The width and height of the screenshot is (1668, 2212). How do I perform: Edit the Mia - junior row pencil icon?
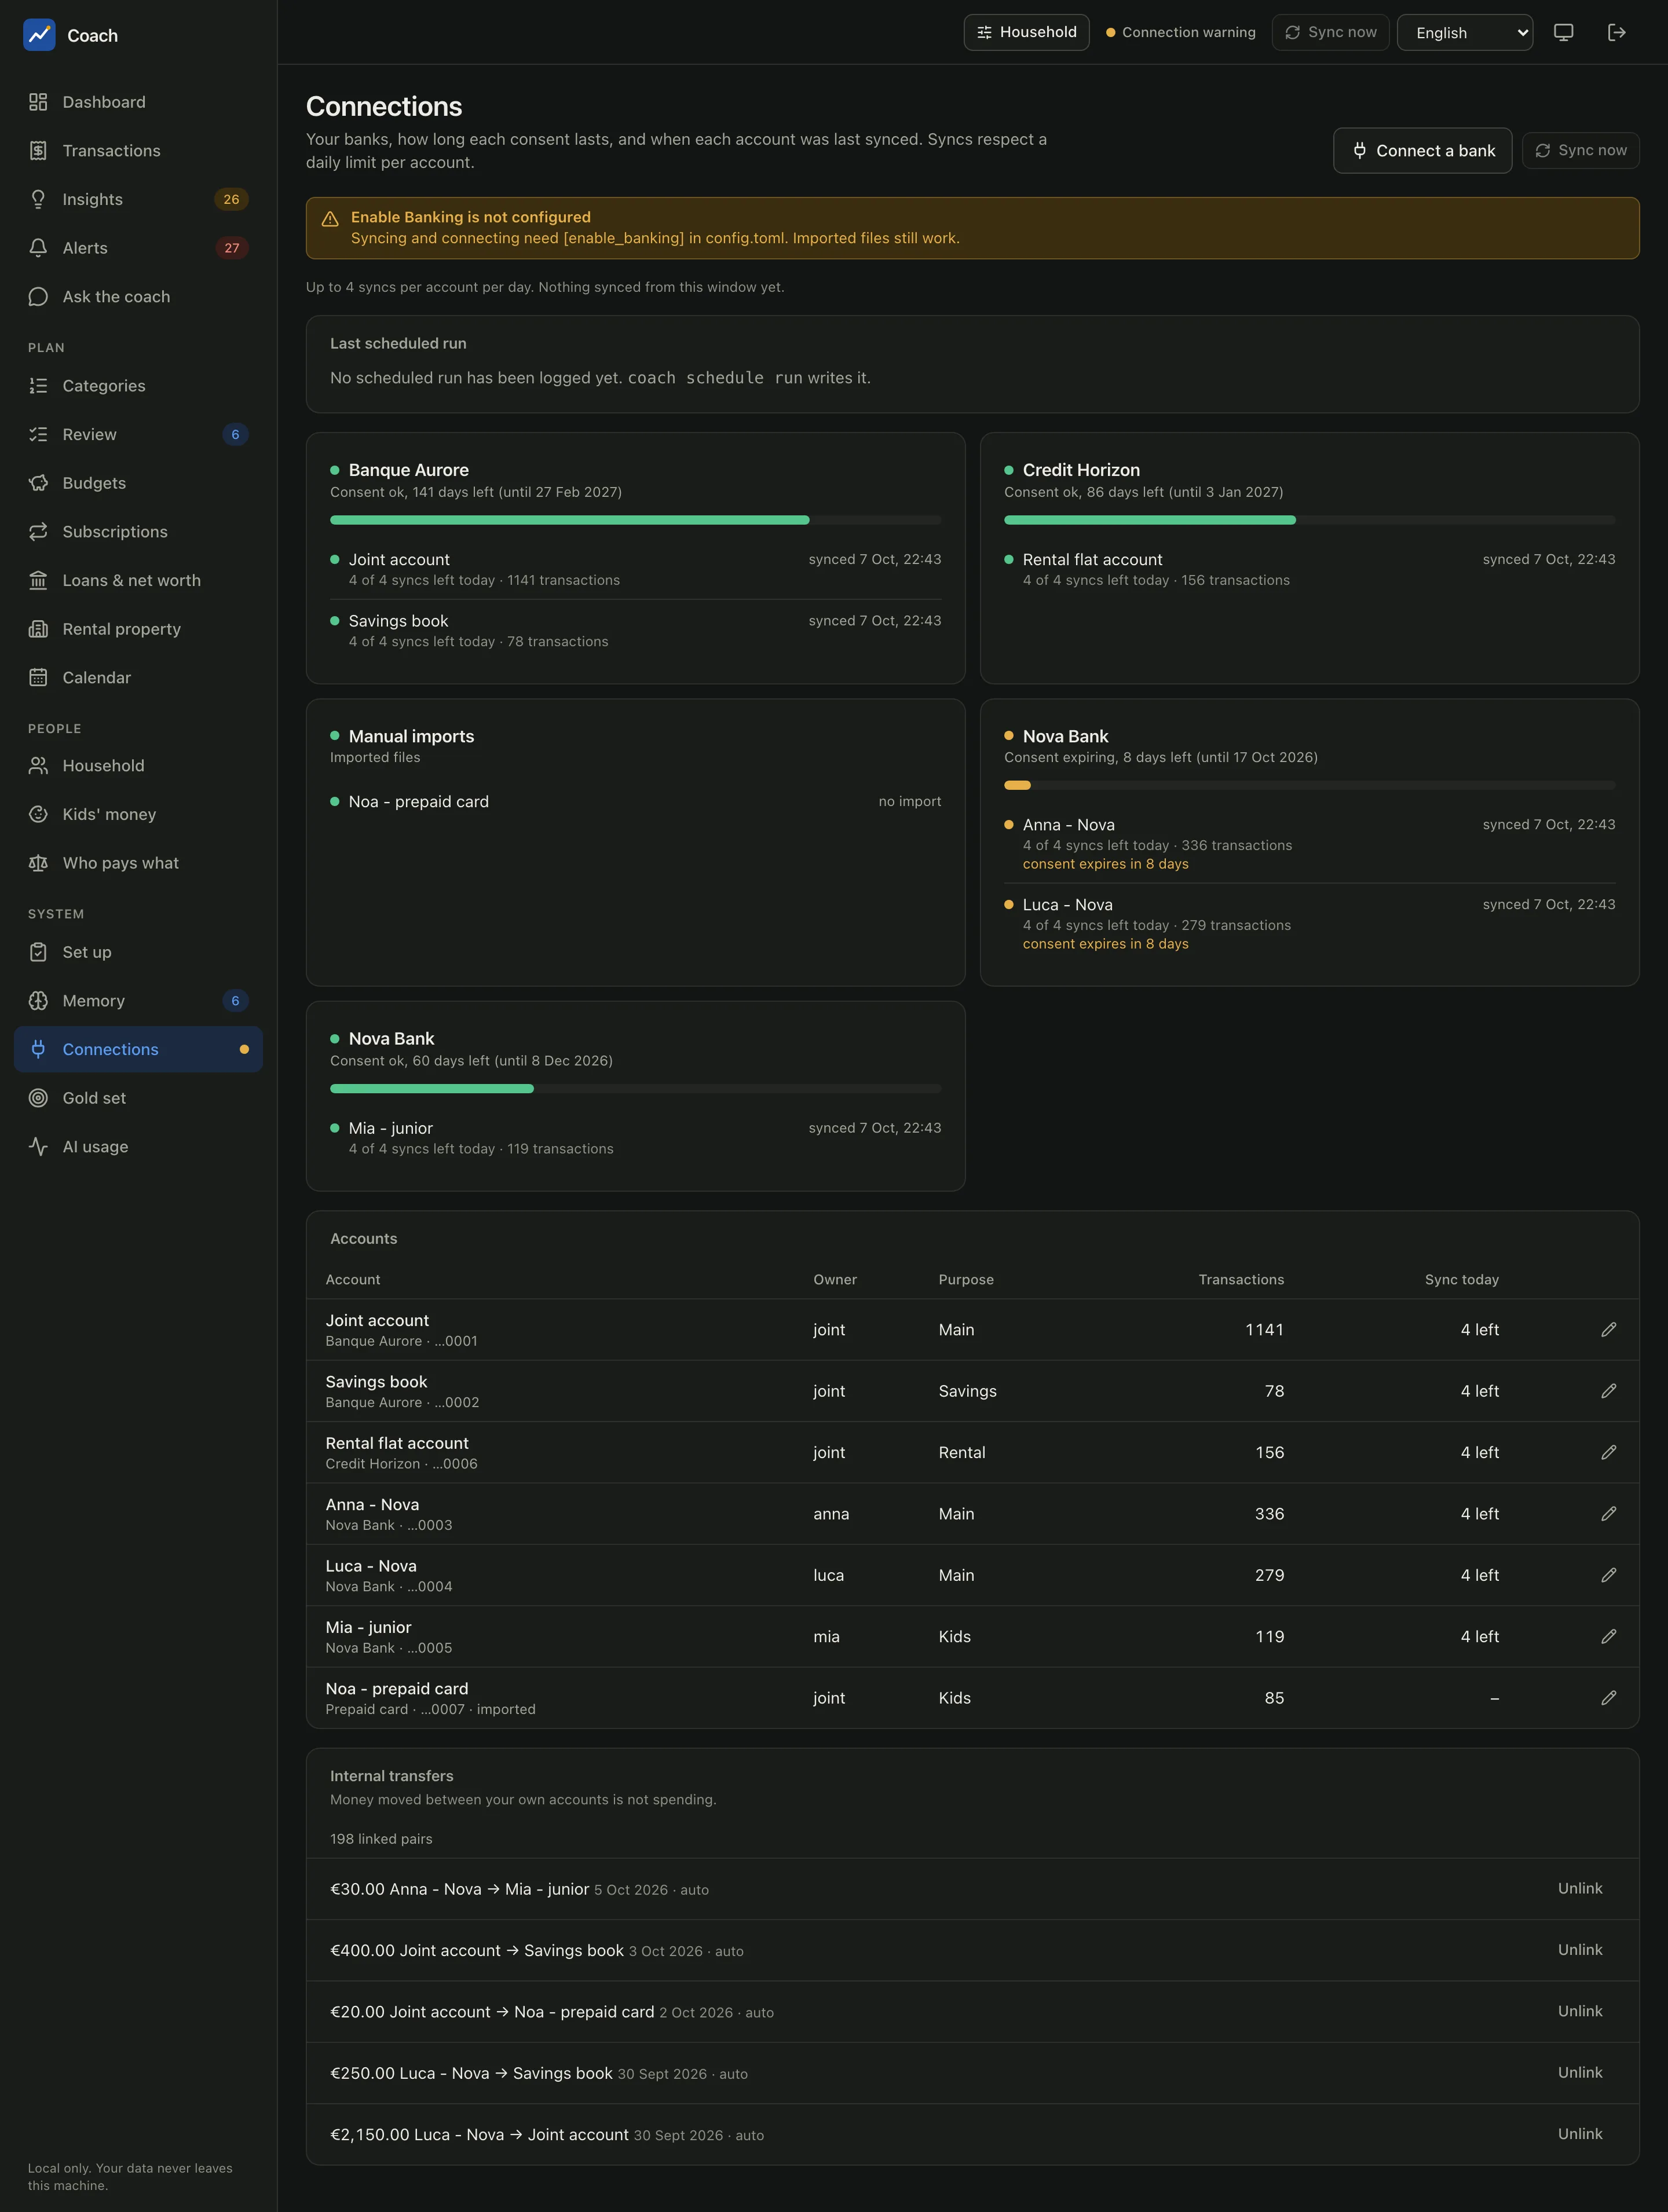(1608, 1636)
